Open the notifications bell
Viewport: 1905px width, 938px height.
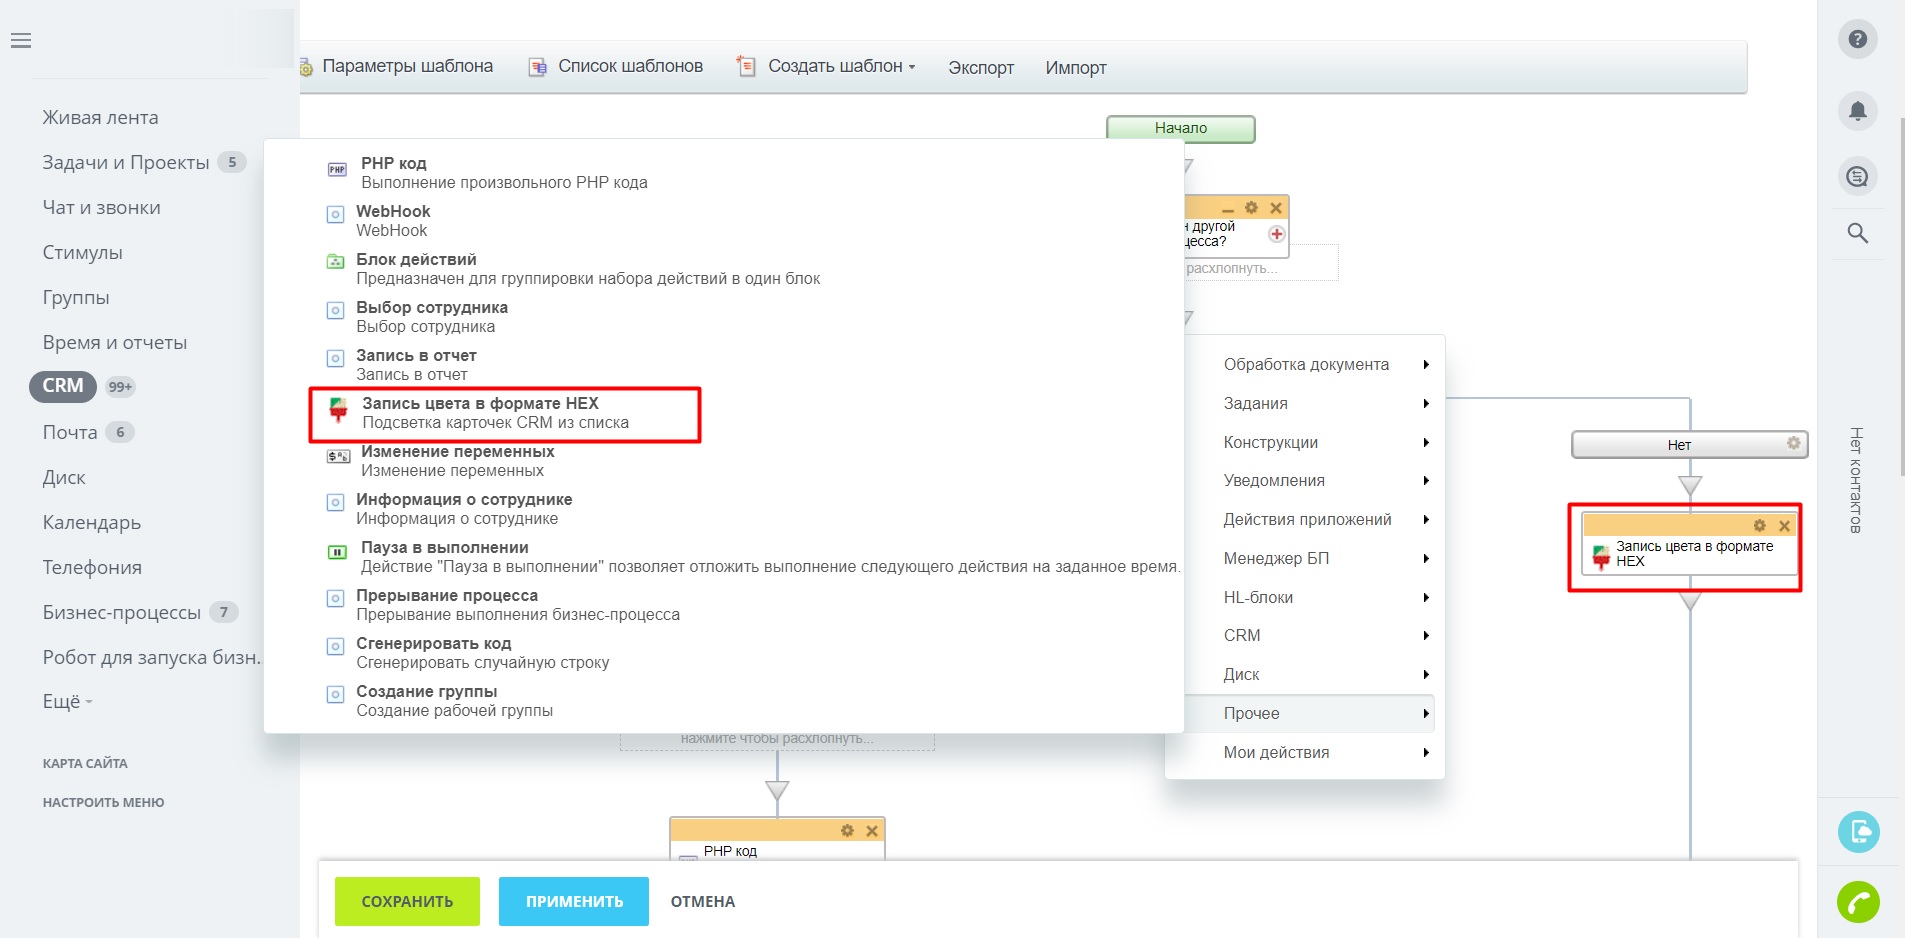coord(1857,110)
